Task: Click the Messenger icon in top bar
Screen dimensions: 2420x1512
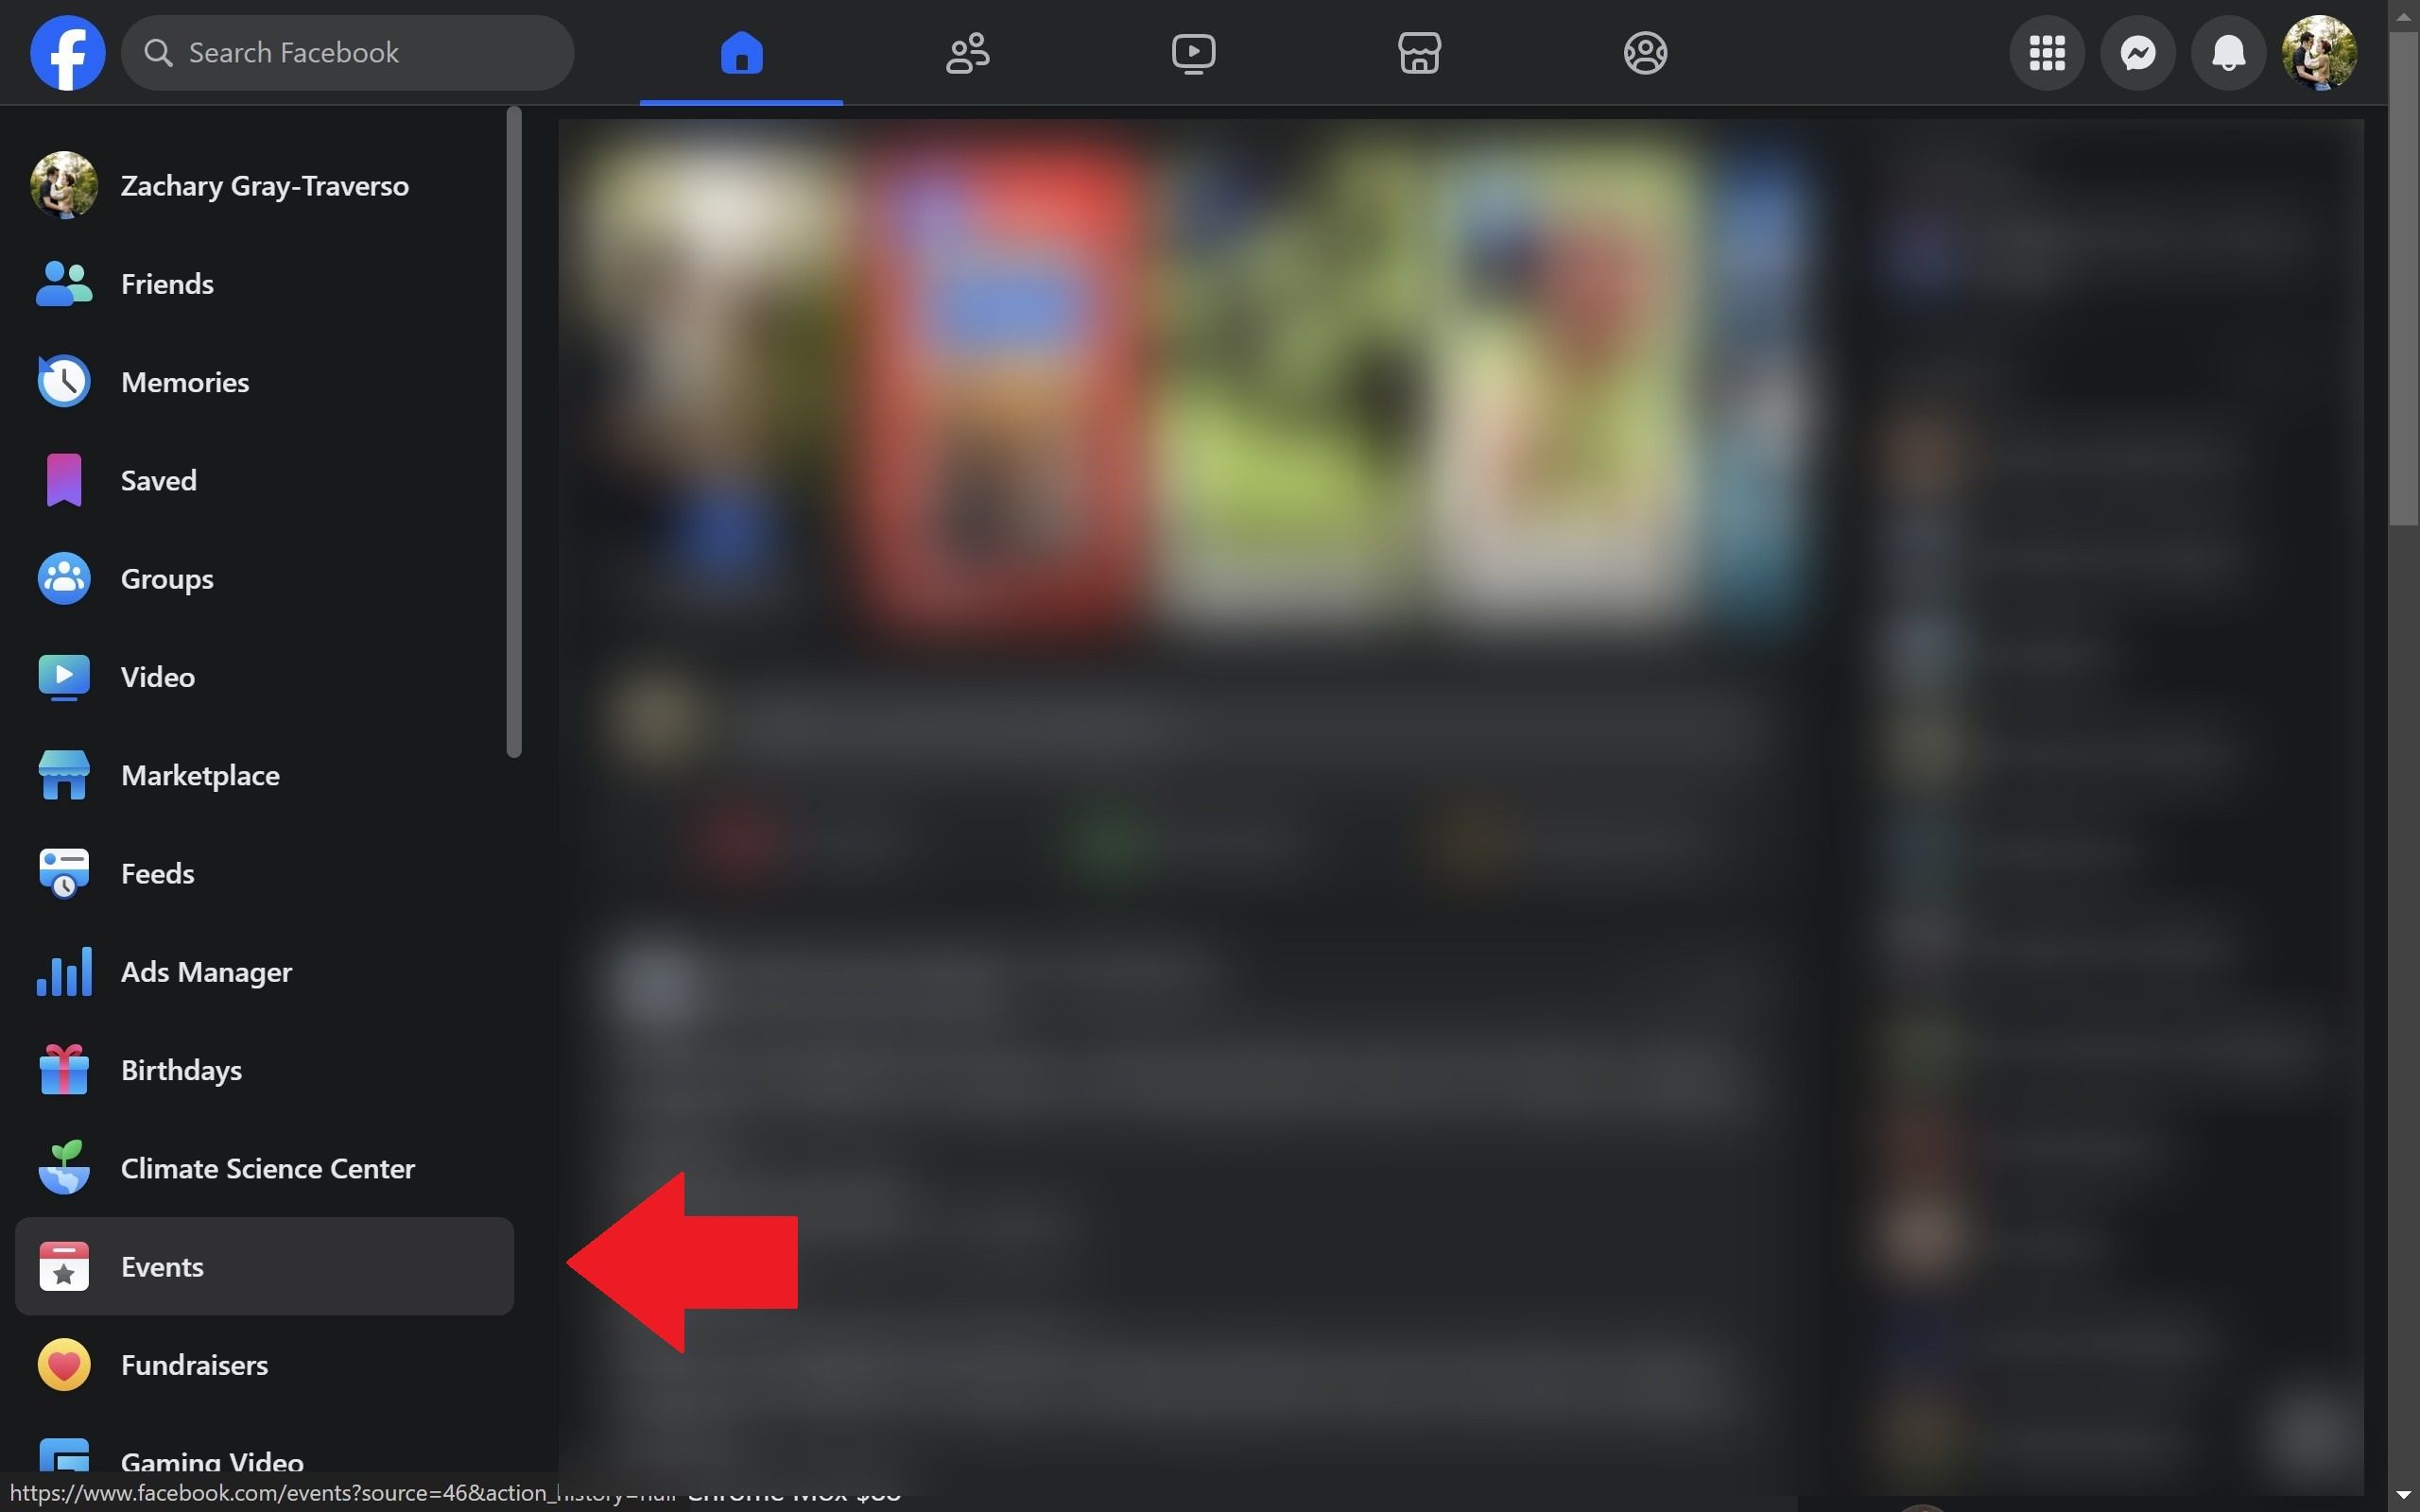Action: [2139, 52]
